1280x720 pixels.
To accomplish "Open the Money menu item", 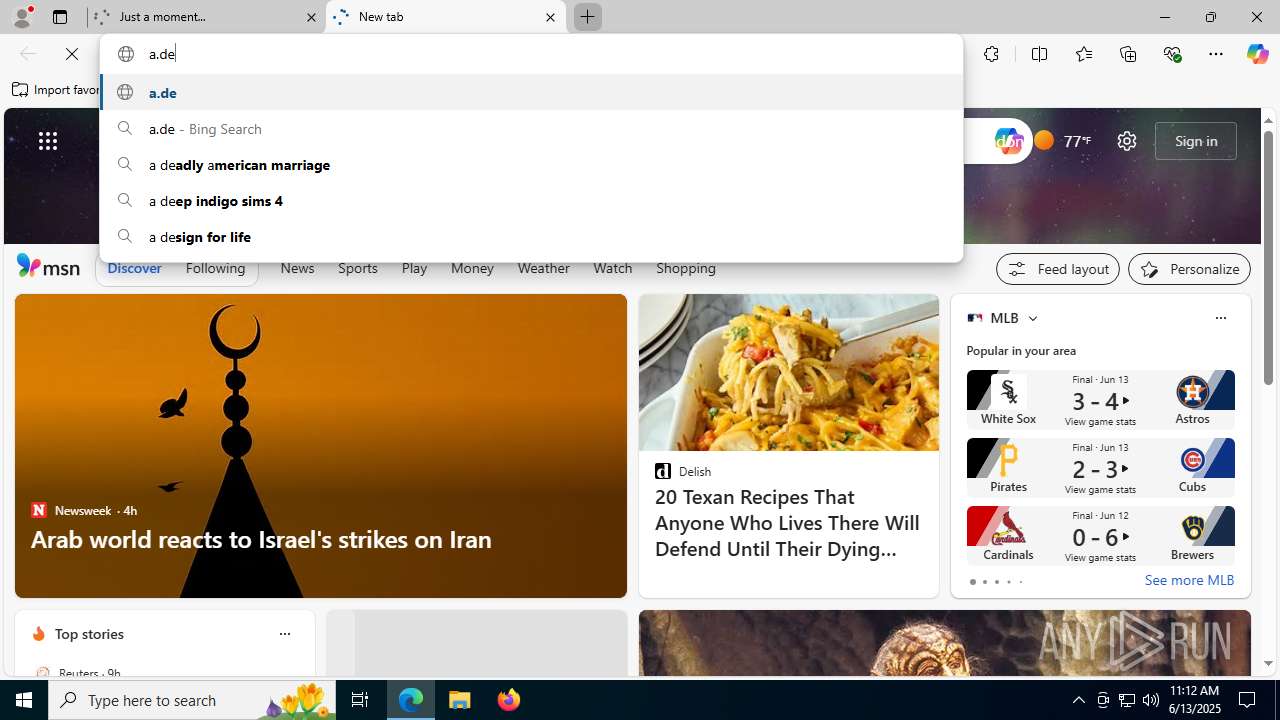I will [x=472, y=268].
